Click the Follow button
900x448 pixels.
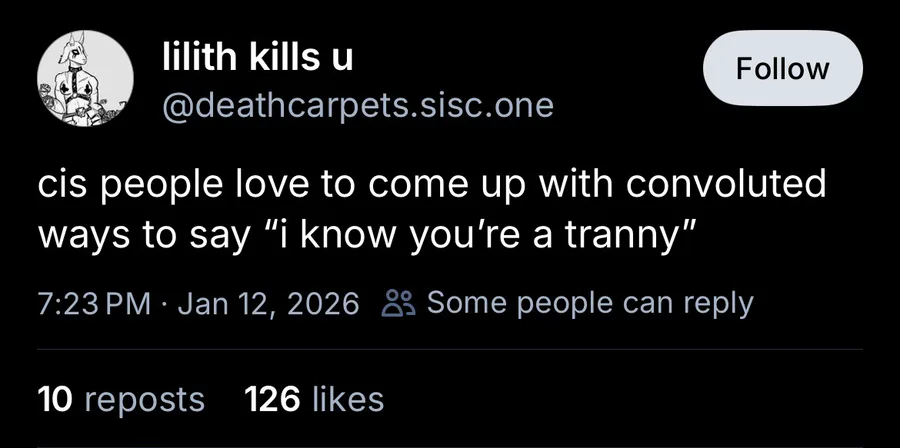[x=782, y=69]
